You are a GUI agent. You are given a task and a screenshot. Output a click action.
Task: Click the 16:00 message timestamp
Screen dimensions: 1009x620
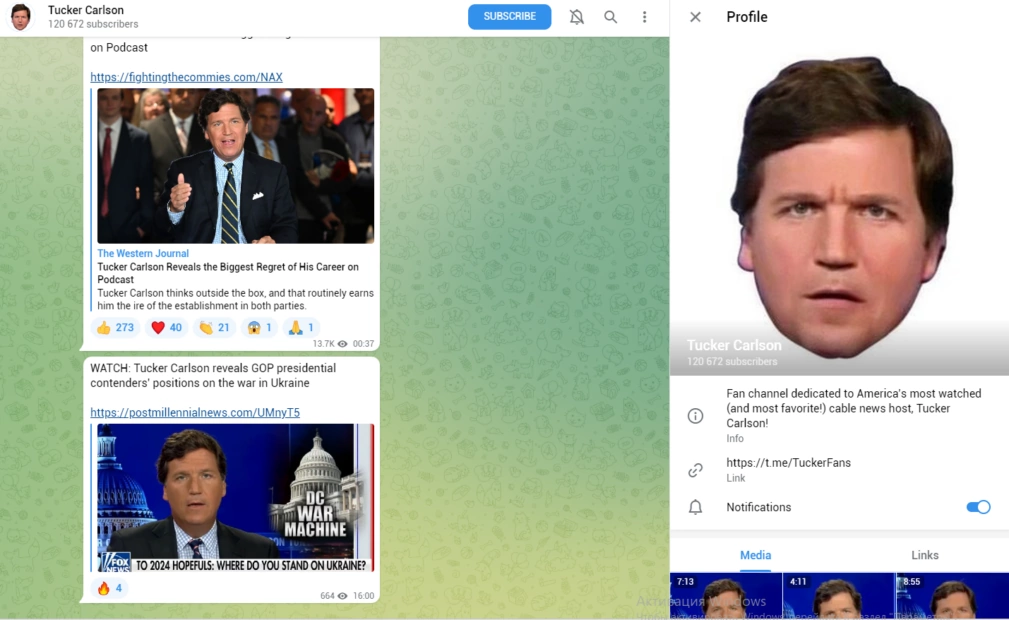point(364,596)
